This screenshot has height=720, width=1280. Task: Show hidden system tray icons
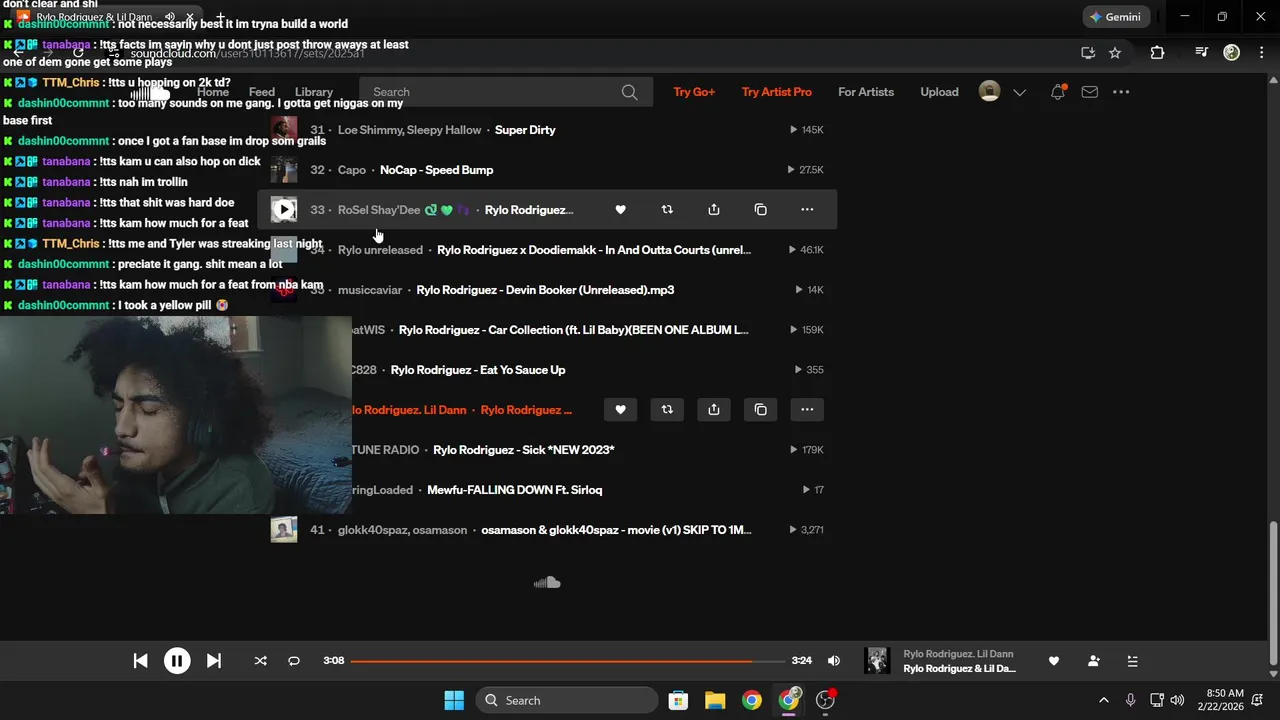[x=1103, y=700]
